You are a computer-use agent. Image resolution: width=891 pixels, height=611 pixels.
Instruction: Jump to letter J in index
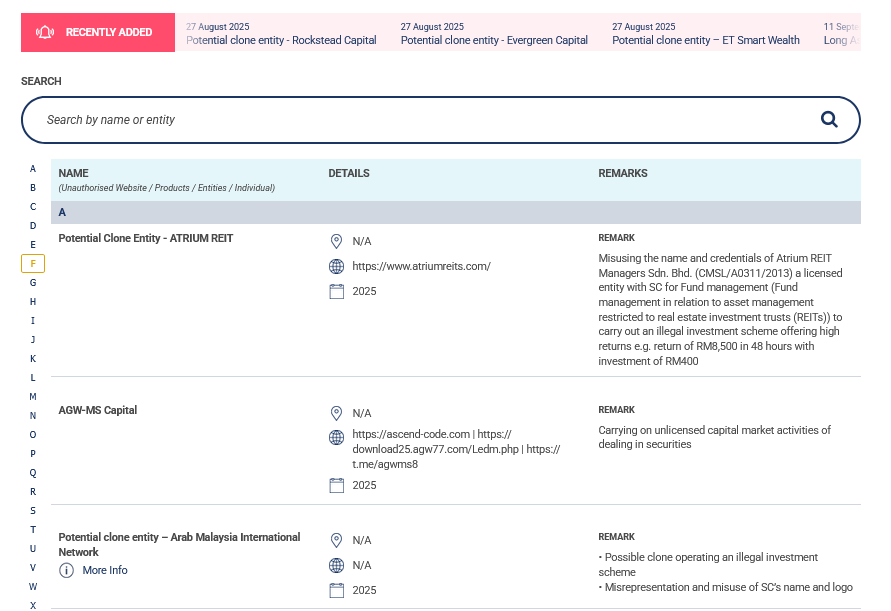point(33,340)
